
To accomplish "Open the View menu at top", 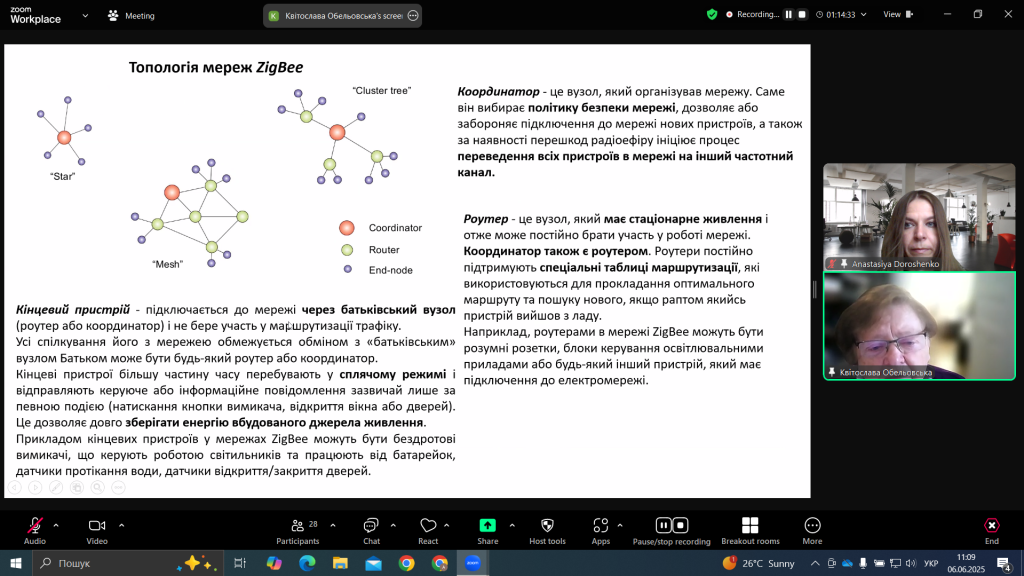I will click(x=892, y=15).
